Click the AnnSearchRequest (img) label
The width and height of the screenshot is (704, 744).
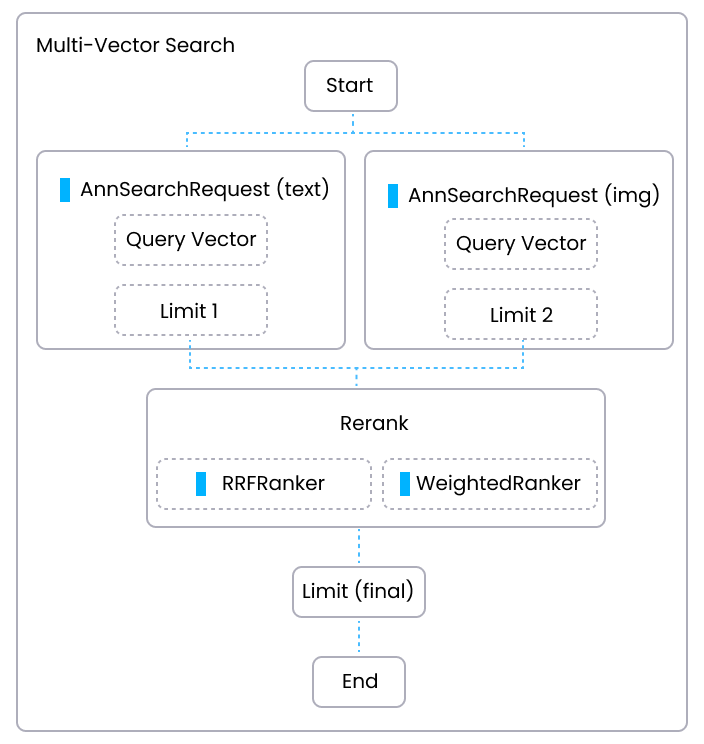[x=533, y=195]
